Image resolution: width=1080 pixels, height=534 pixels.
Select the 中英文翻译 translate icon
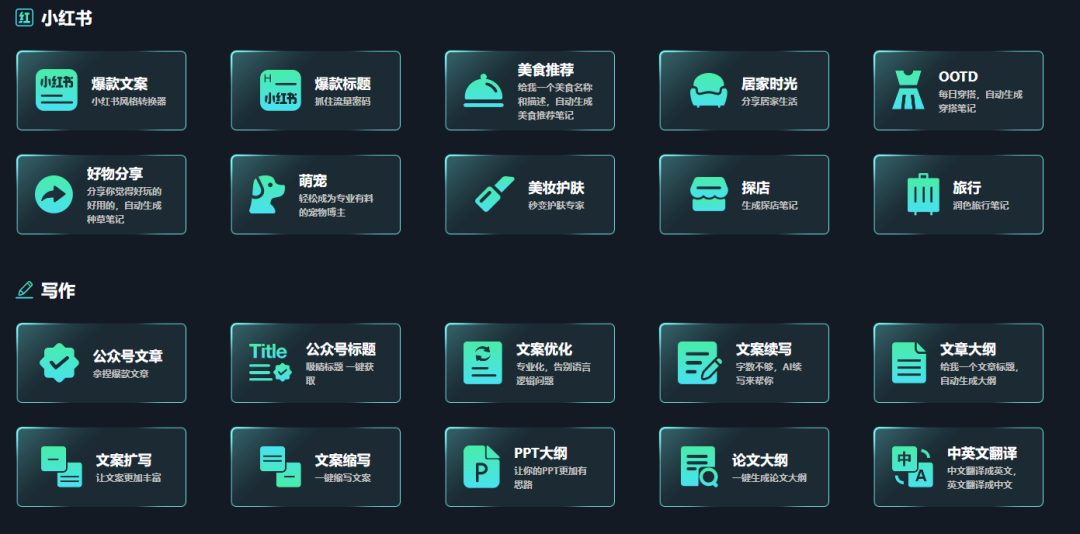[x=910, y=467]
